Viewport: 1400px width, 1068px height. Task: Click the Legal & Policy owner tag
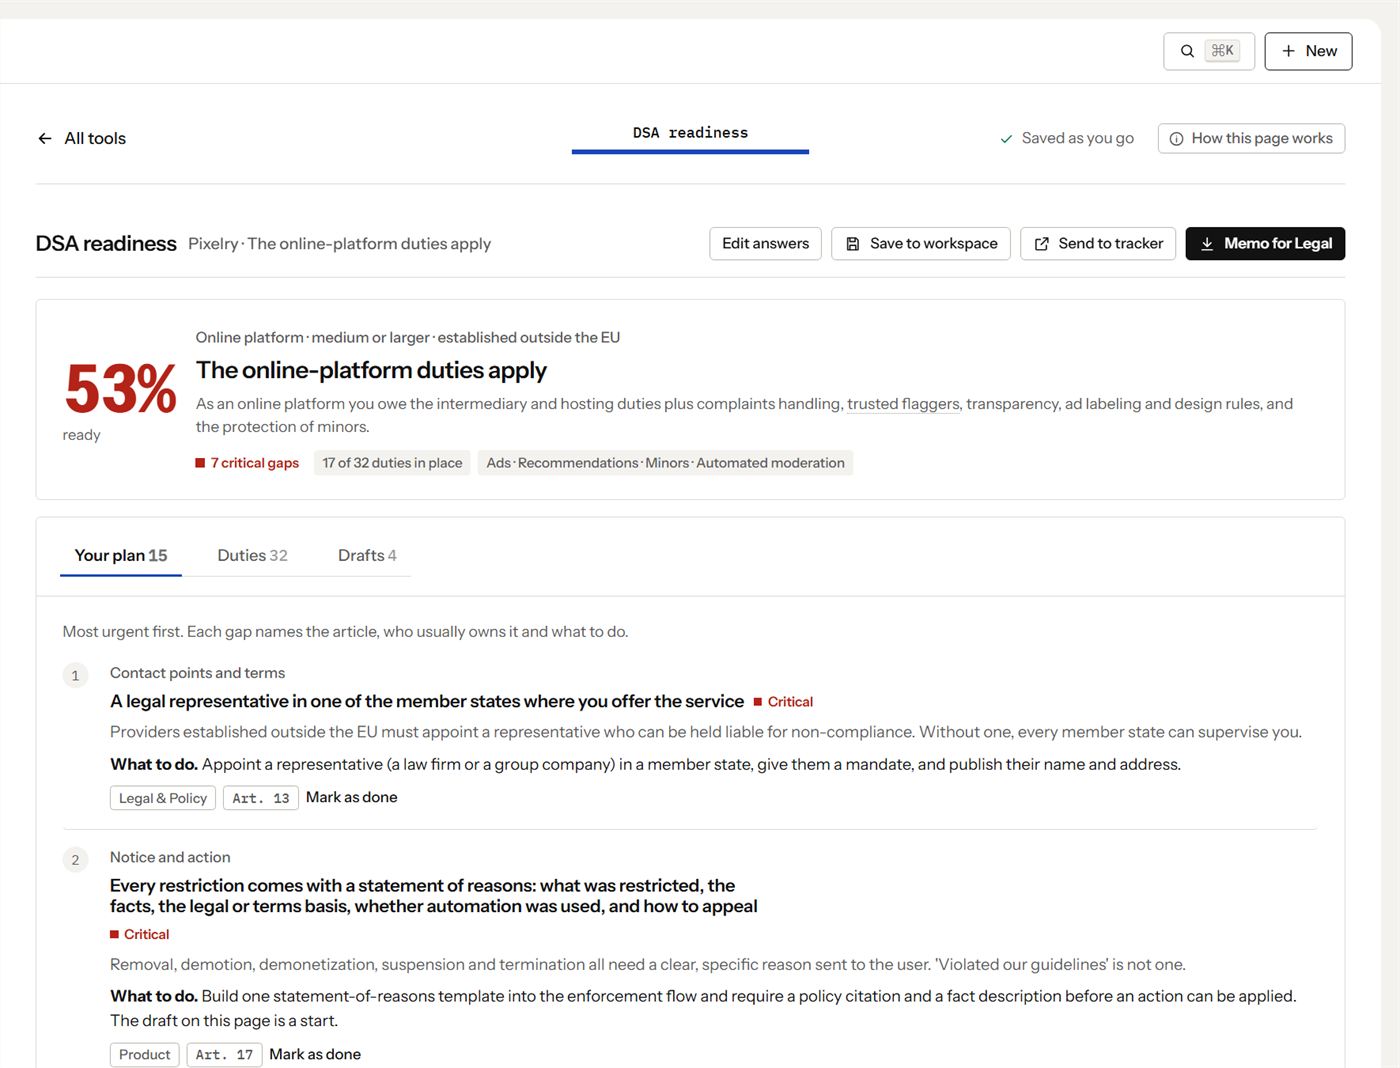coord(163,798)
